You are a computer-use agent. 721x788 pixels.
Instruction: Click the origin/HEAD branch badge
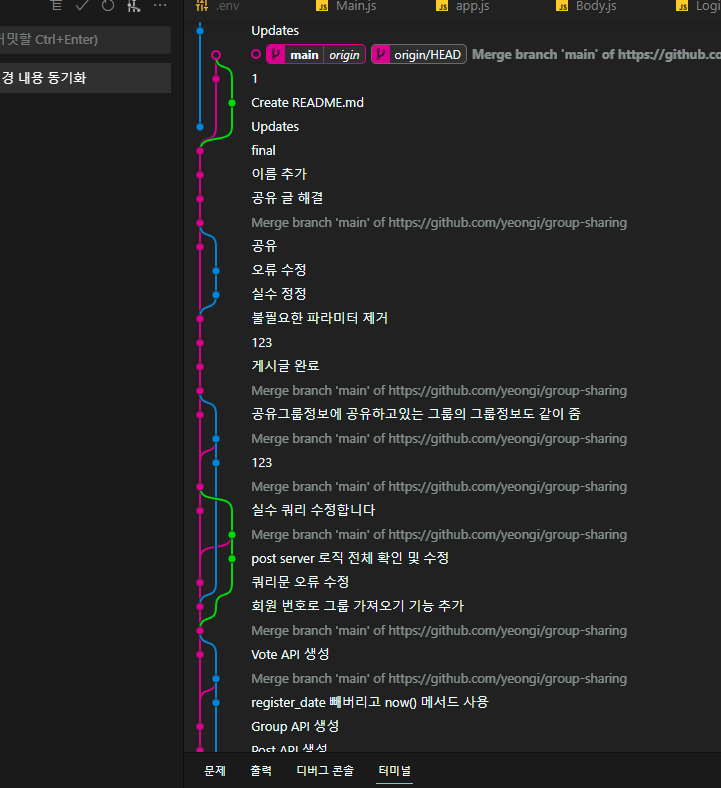pos(419,55)
